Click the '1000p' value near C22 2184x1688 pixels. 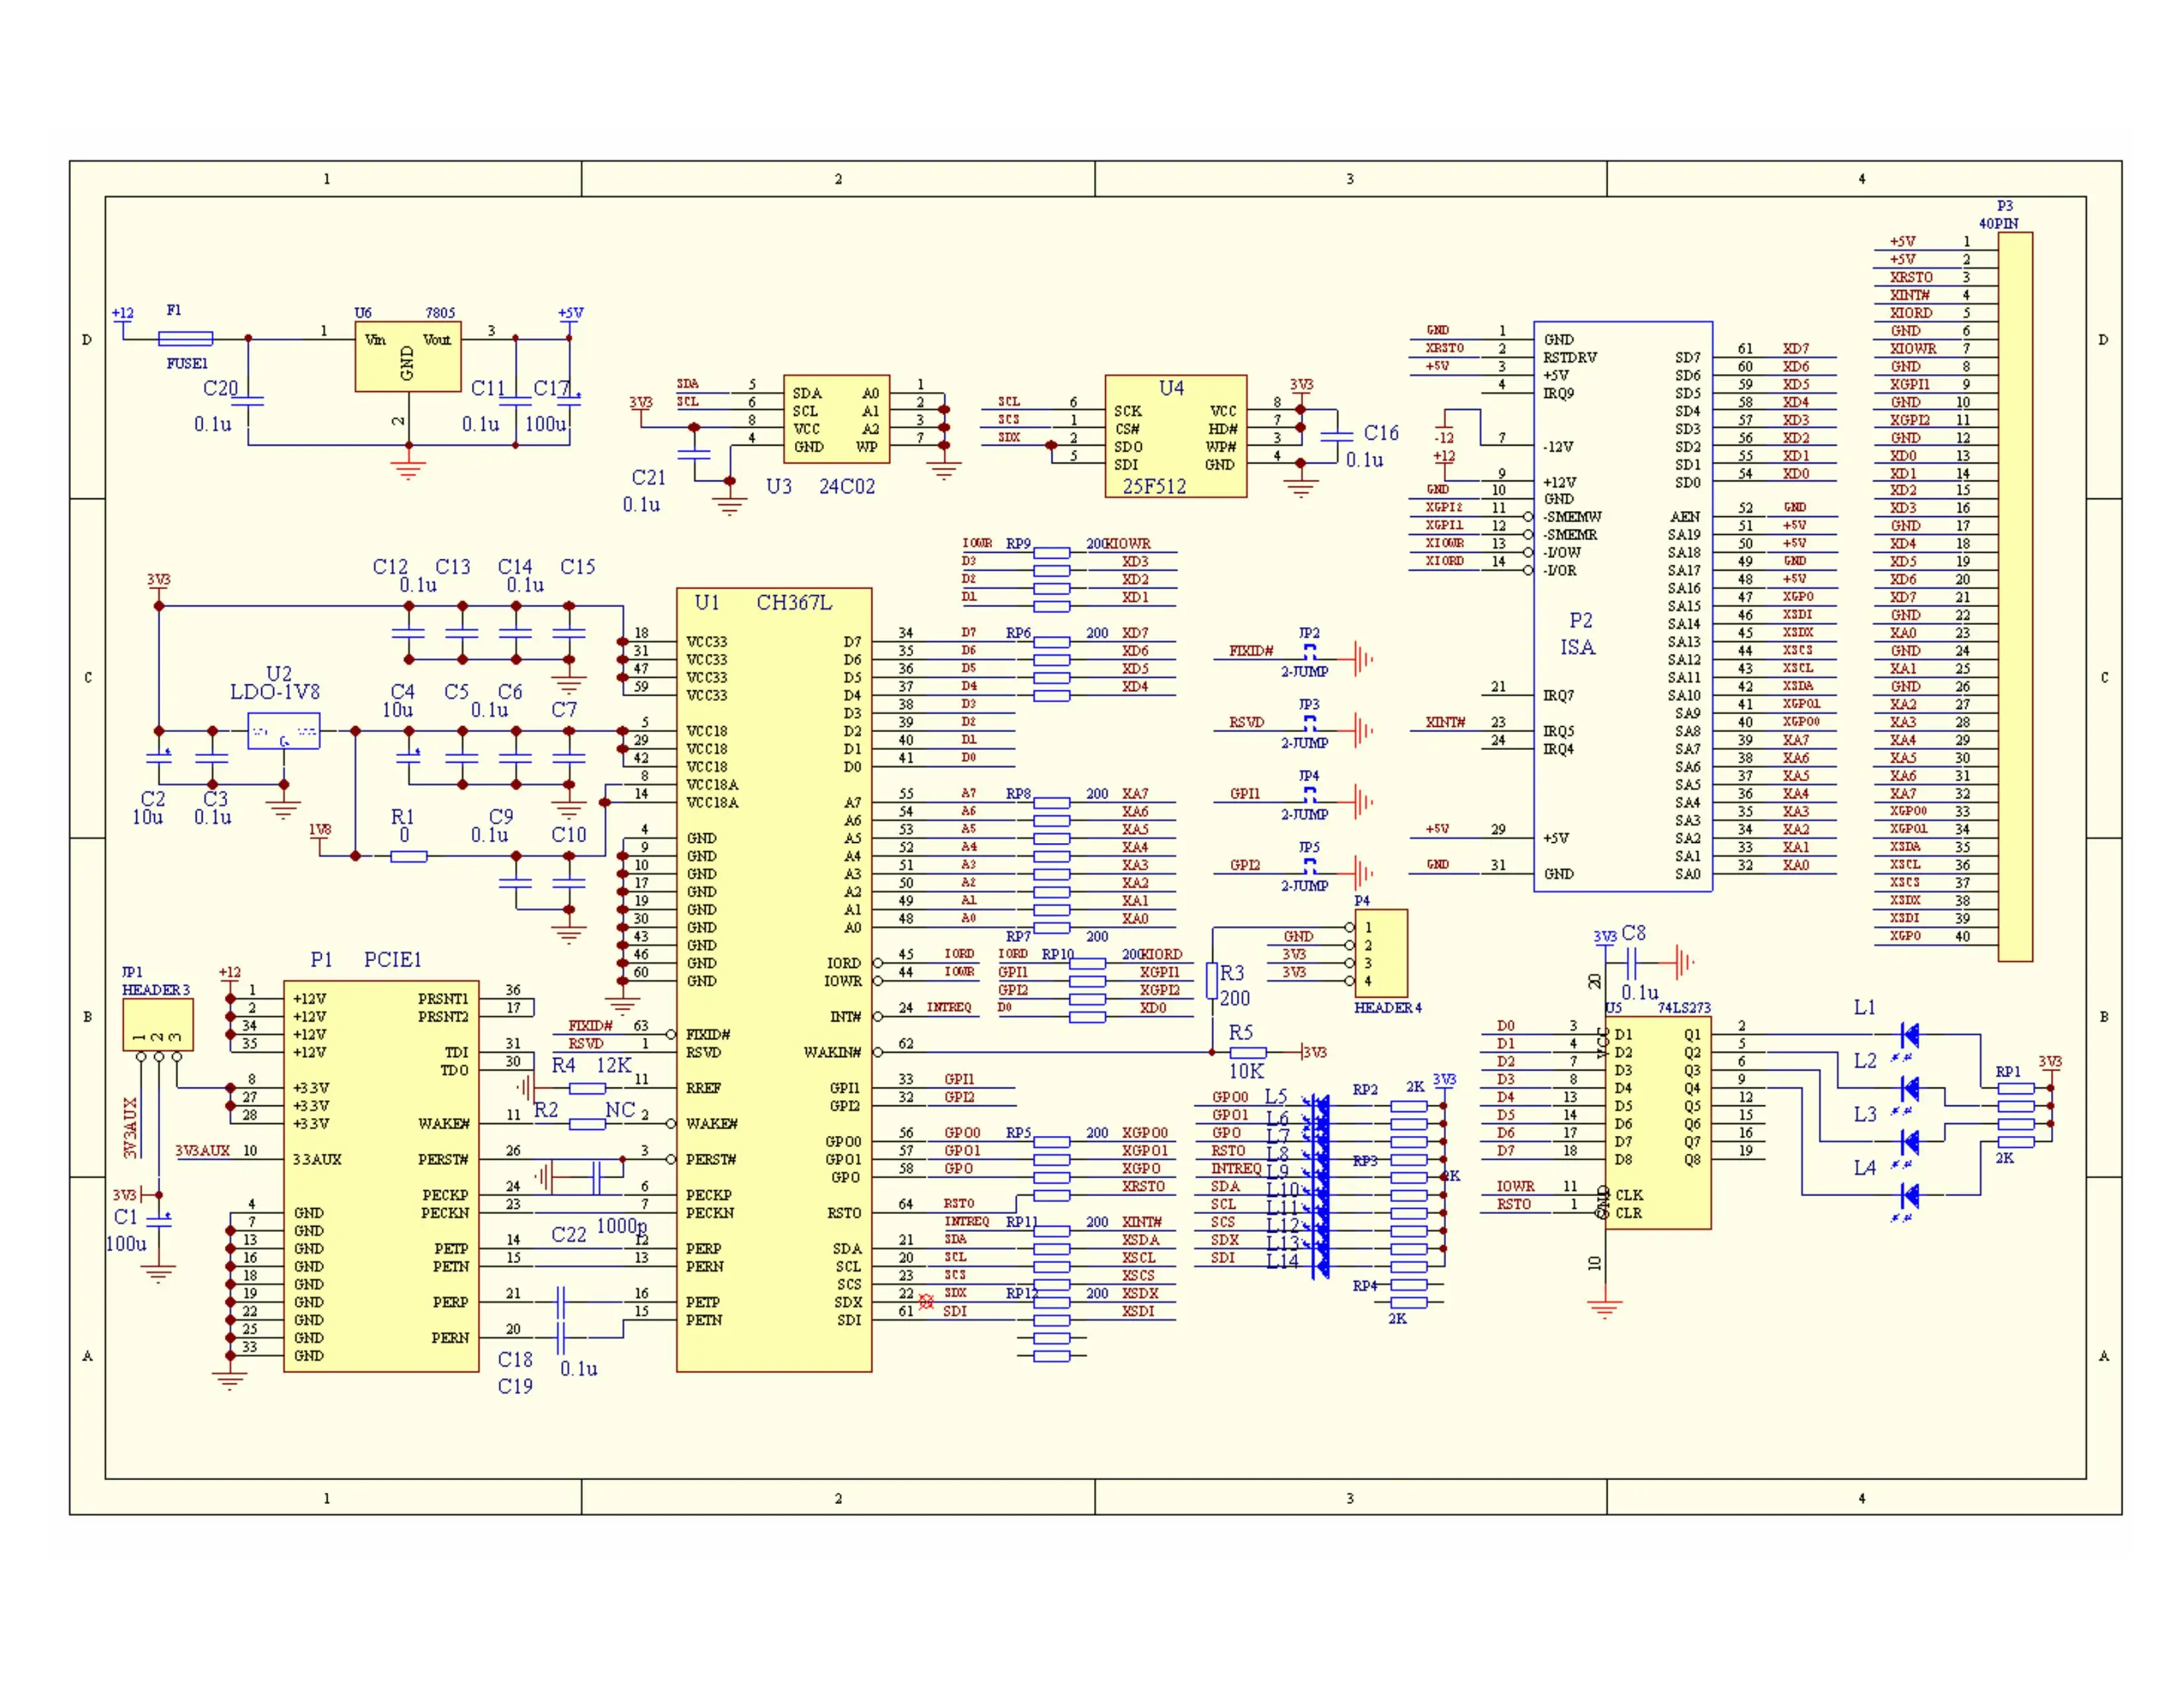pyautogui.click(x=622, y=1227)
